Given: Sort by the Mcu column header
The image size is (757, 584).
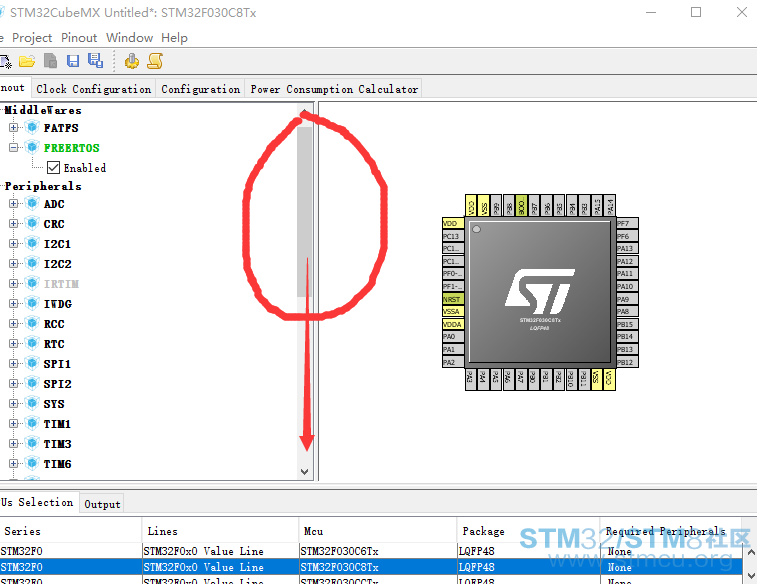Looking at the screenshot, I should point(378,531).
